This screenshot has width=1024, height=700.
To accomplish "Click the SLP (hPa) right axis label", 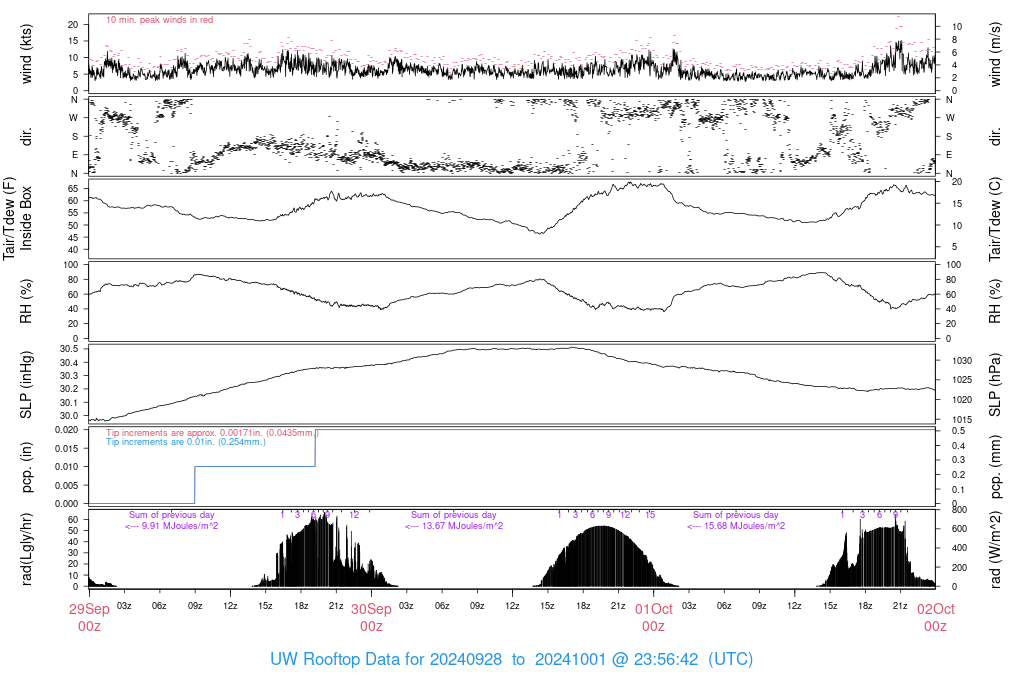I will pyautogui.click(x=995, y=385).
